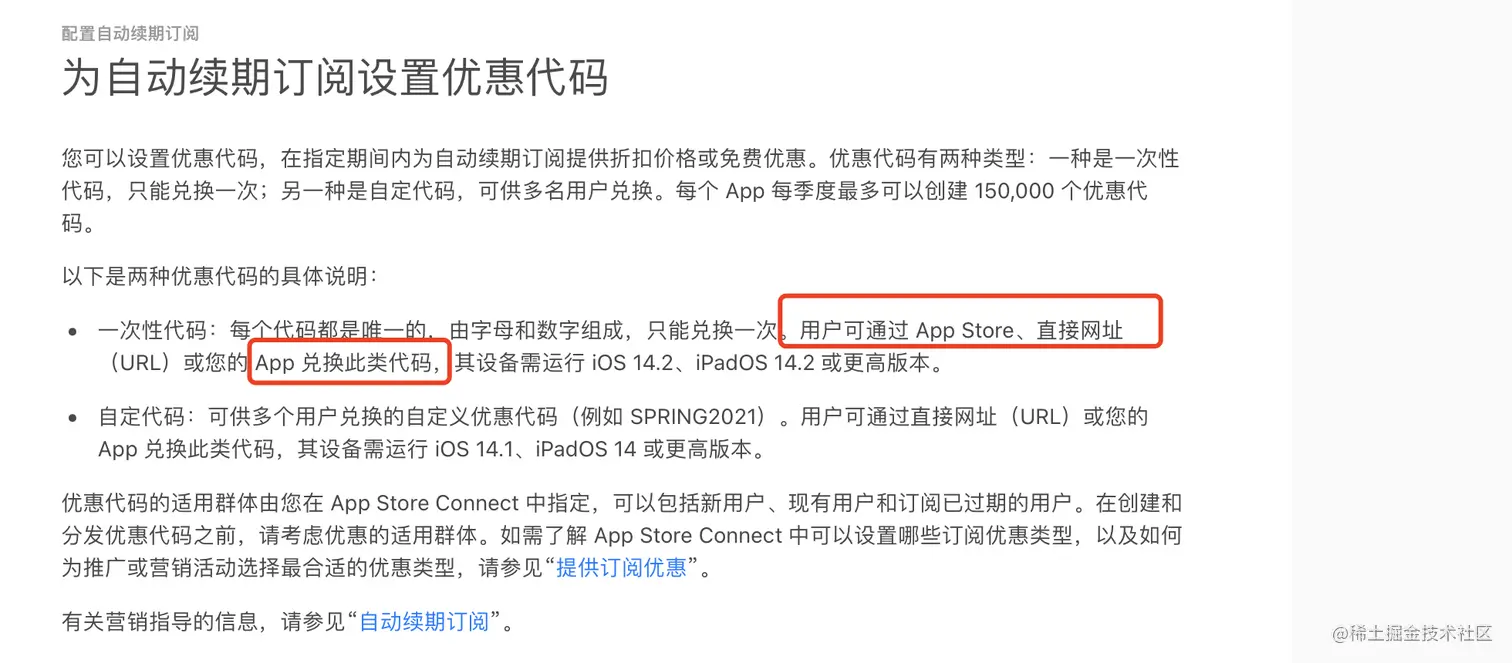Click the 稀土掘金技术社区 watermark
The width and height of the screenshot is (1512, 663).
[1412, 634]
